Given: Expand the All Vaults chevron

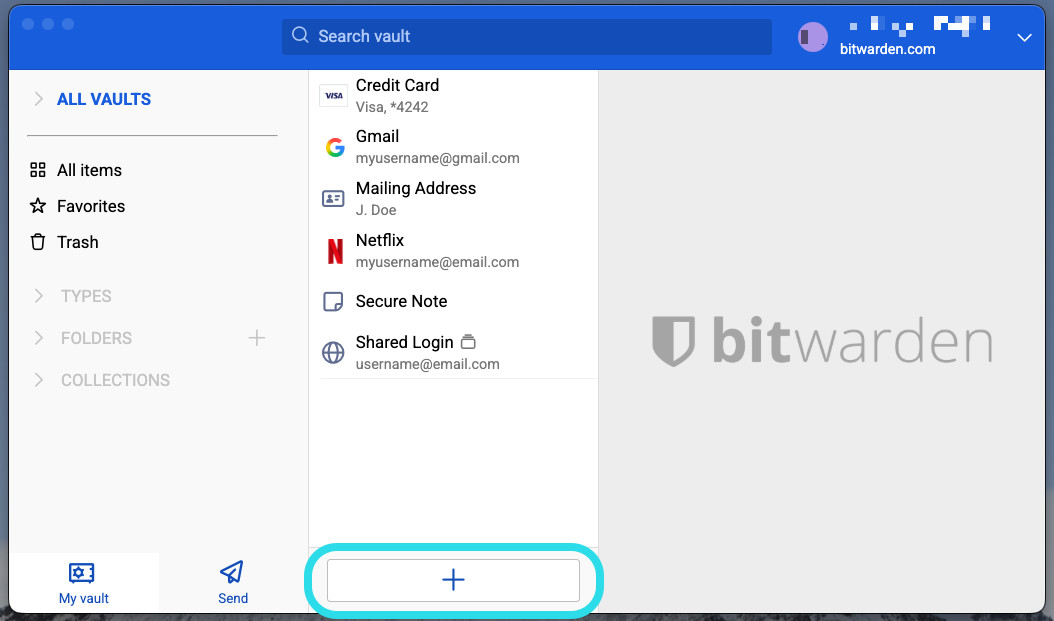Looking at the screenshot, I should [x=39, y=99].
